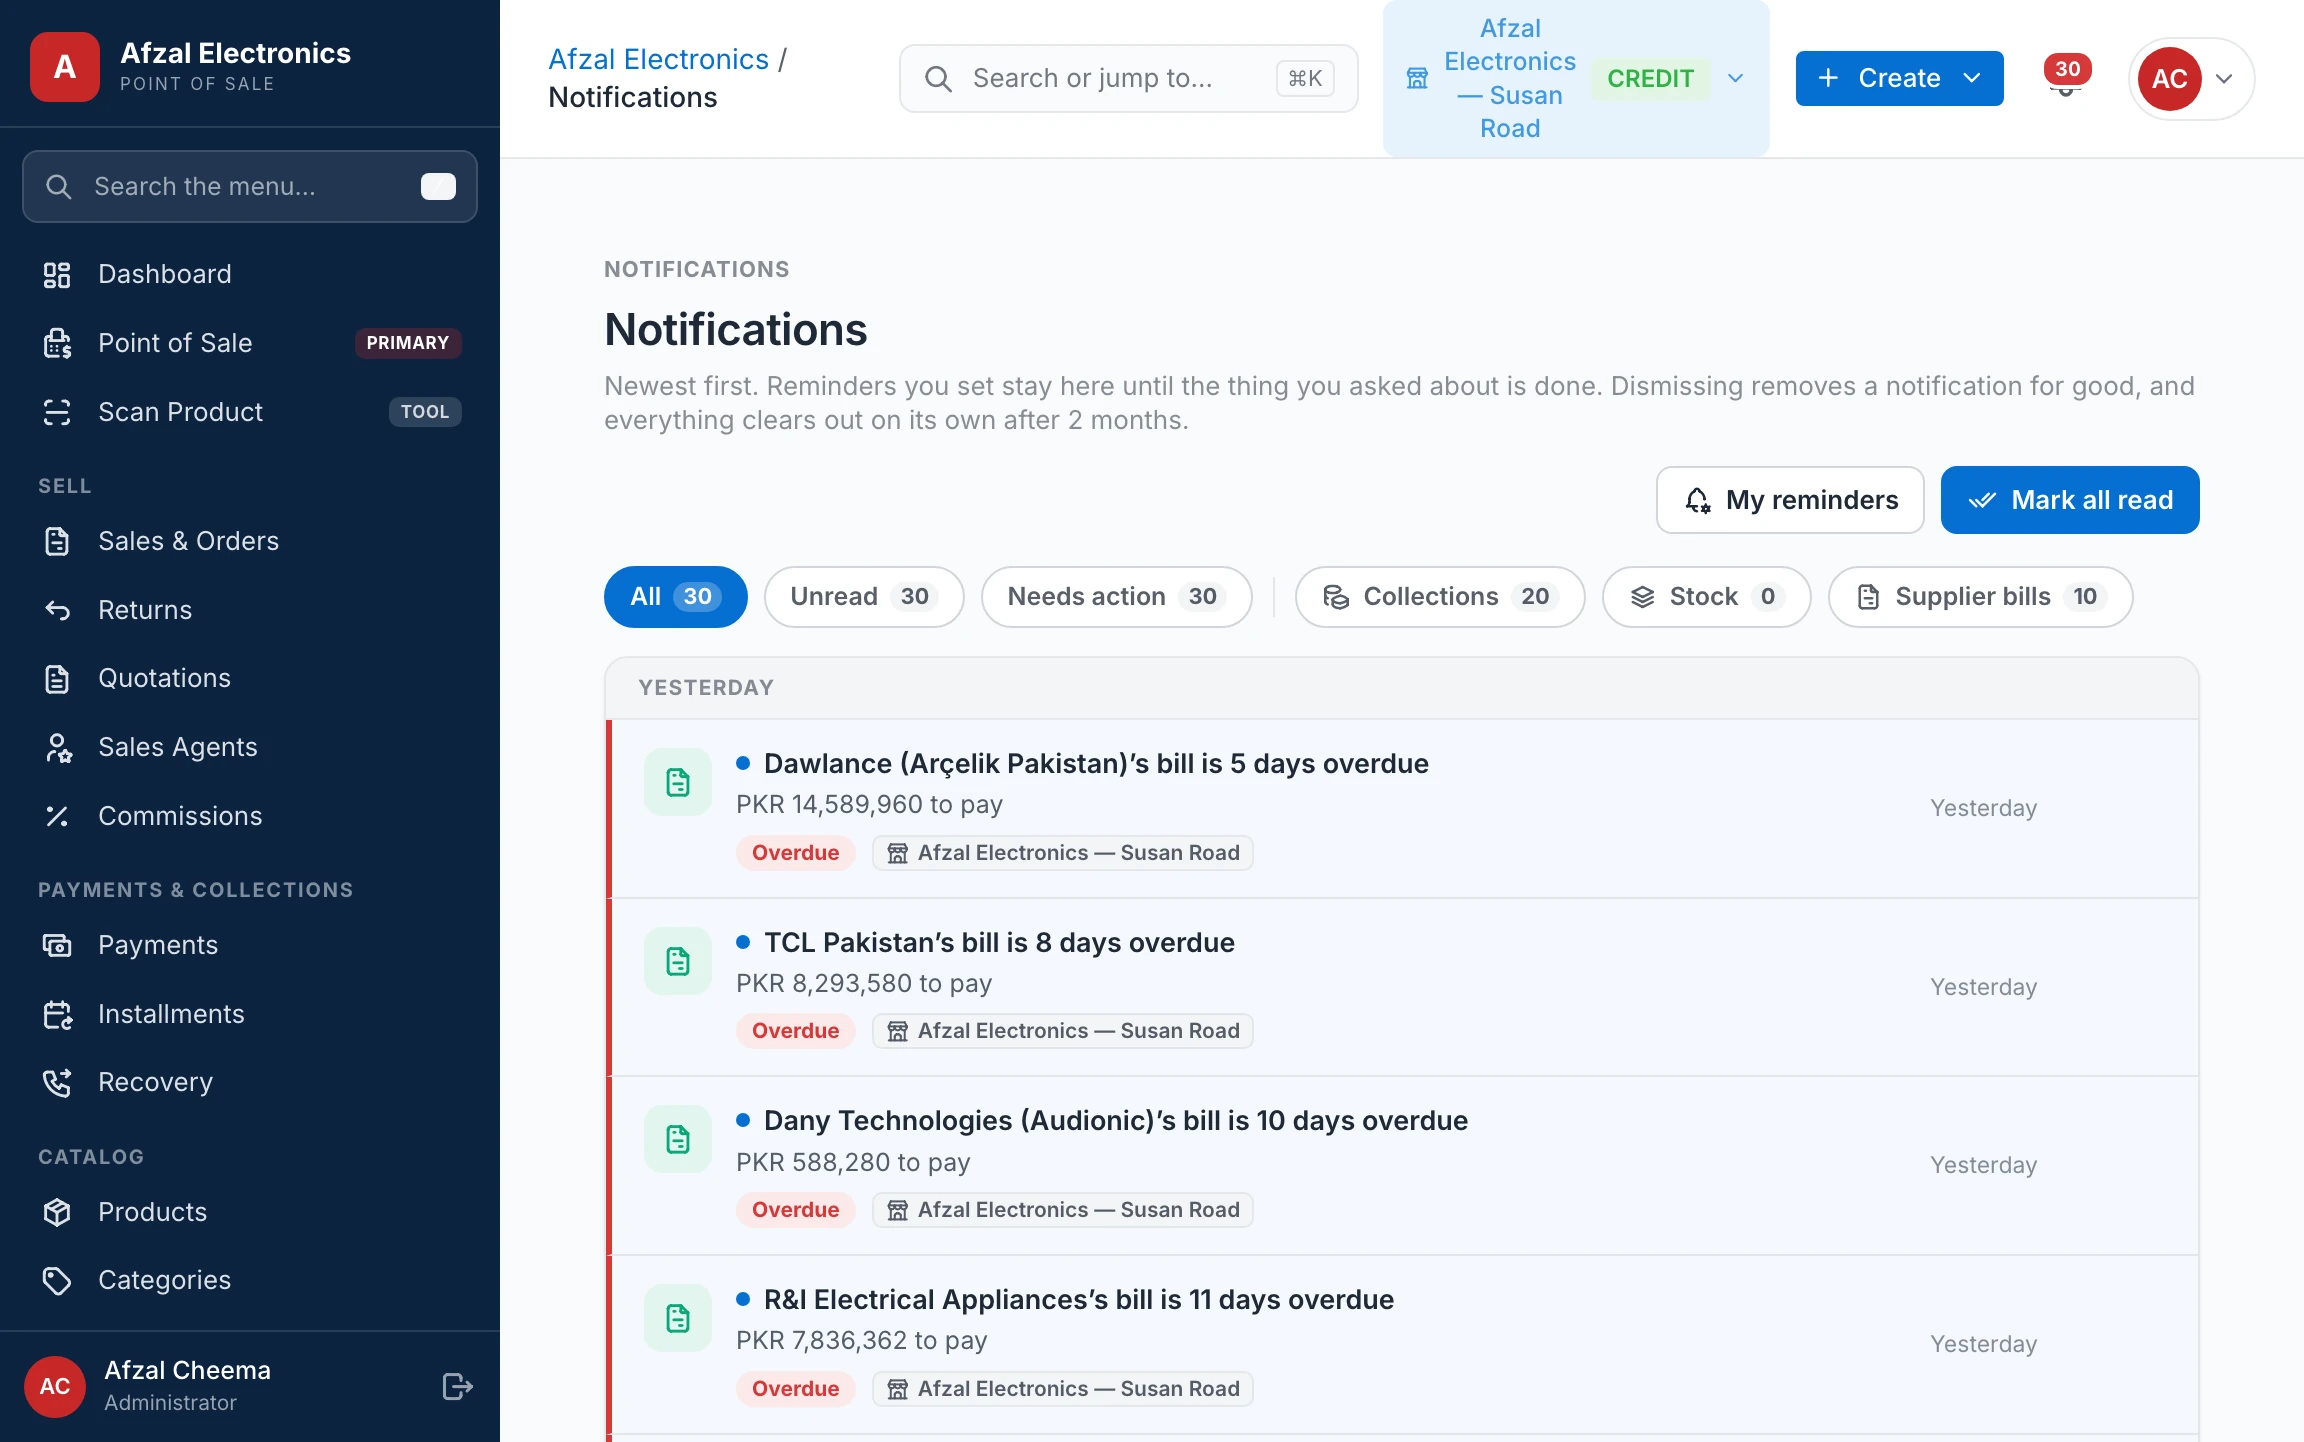The image size is (2304, 1442).
Task: Click the blue Create button label
Action: click(x=1899, y=78)
